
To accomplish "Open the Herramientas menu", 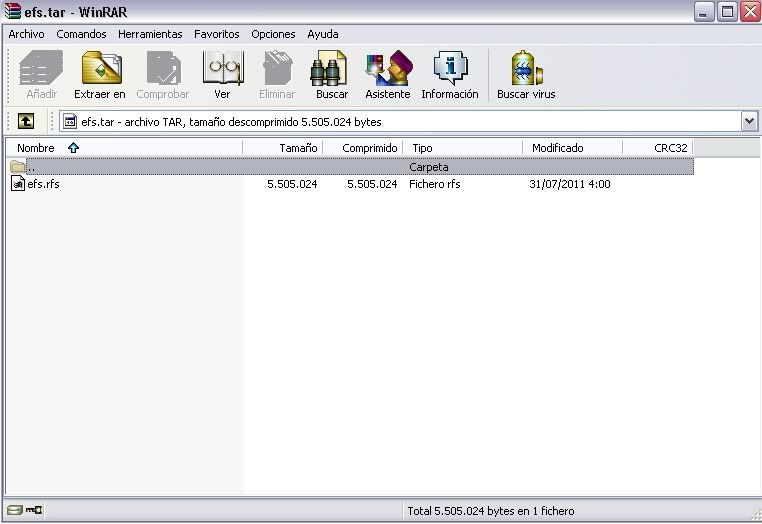I will coord(150,34).
